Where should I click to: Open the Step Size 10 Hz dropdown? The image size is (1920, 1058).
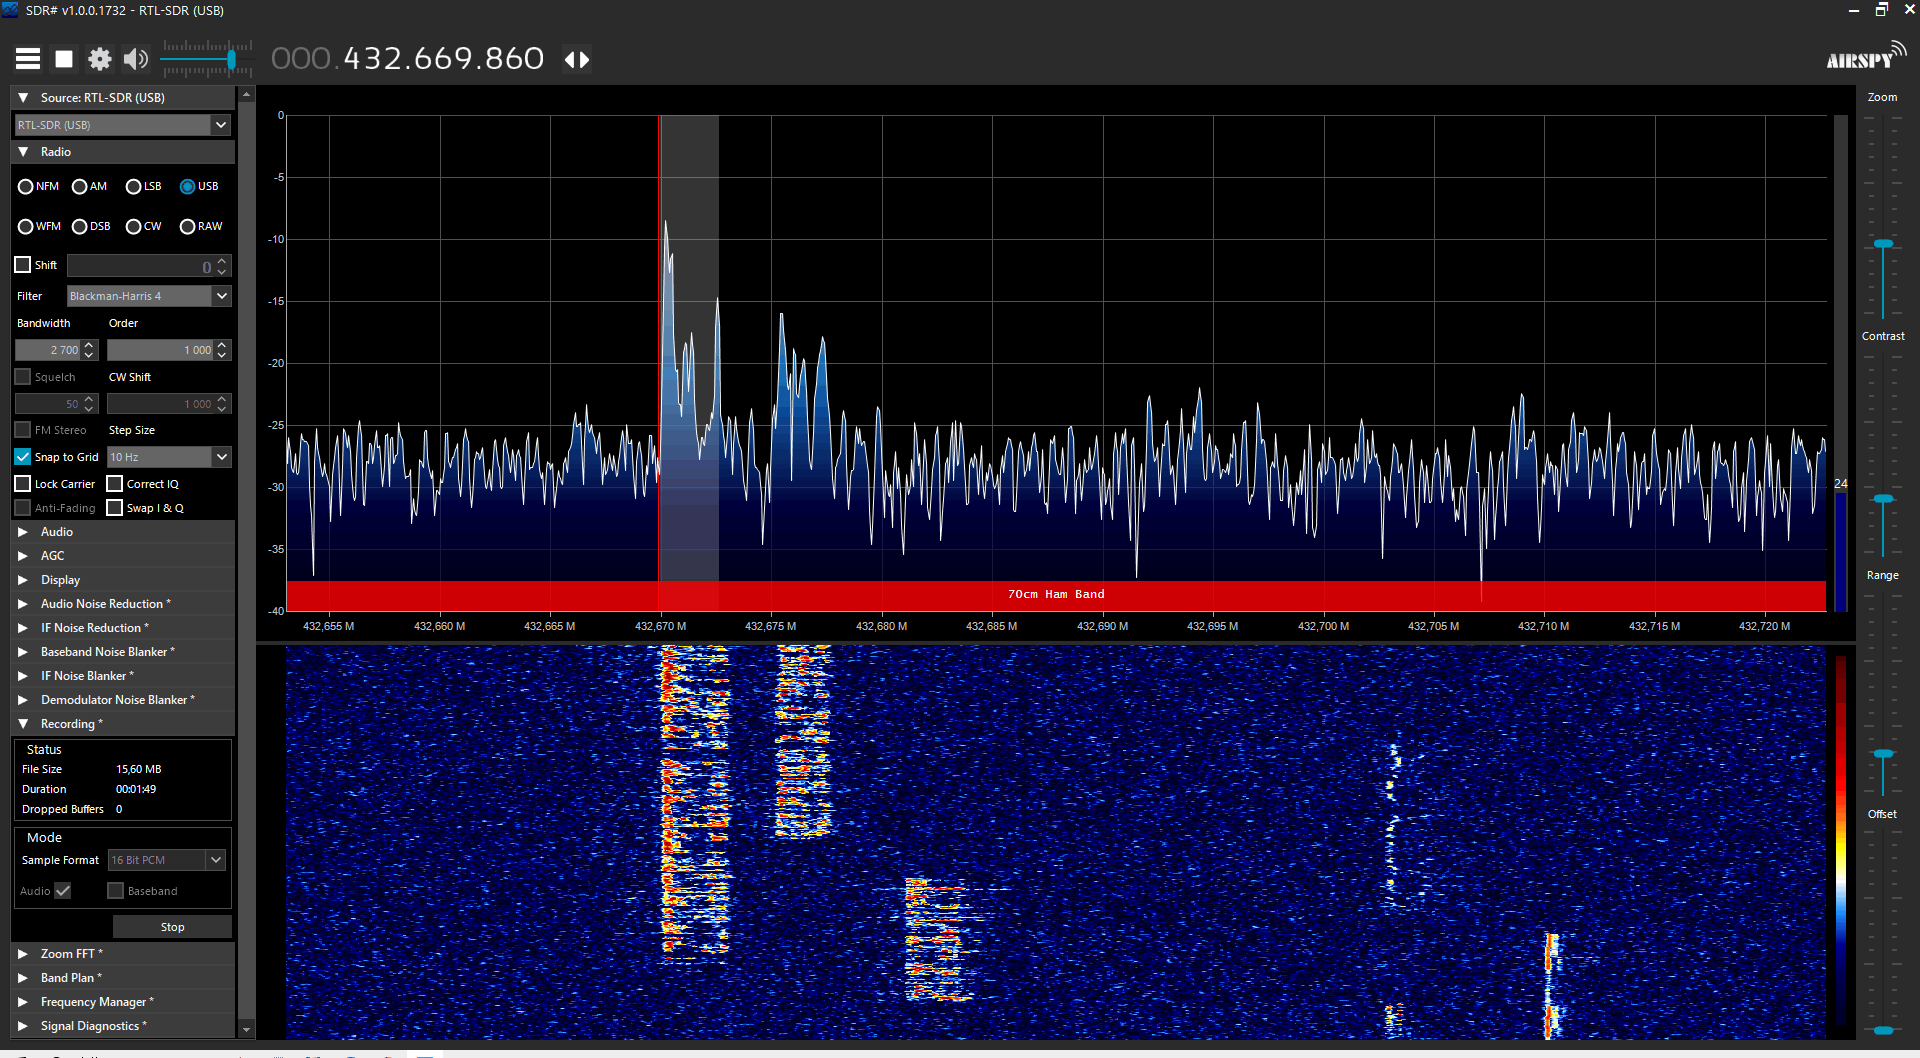221,457
